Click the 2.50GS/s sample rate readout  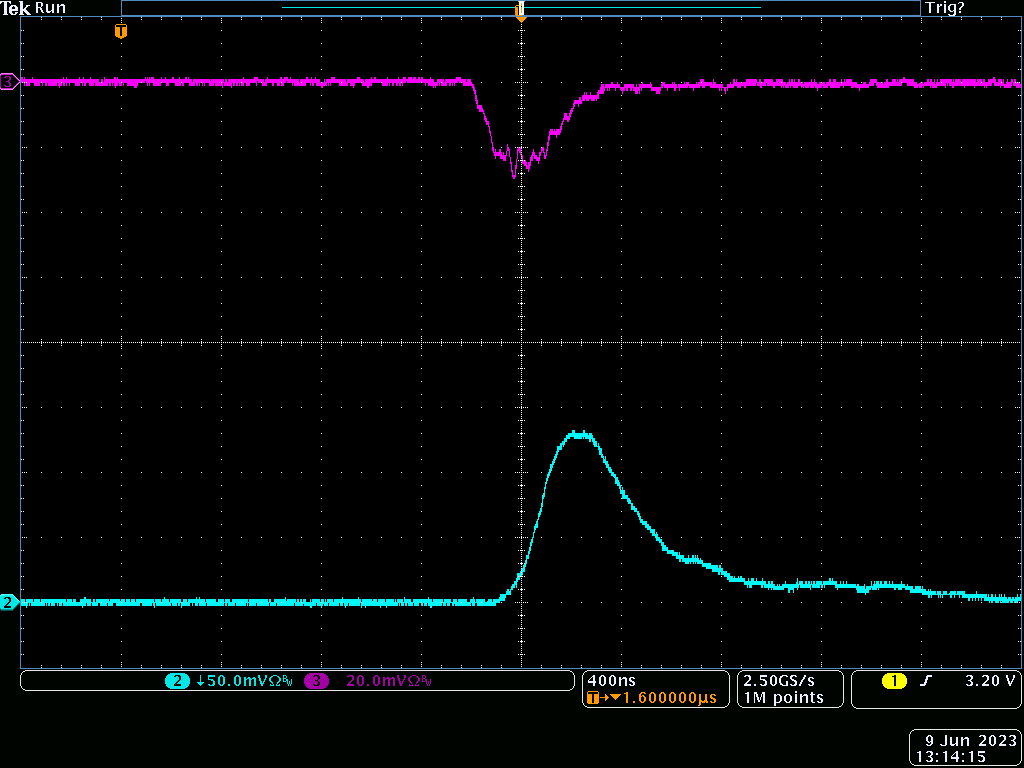779,680
